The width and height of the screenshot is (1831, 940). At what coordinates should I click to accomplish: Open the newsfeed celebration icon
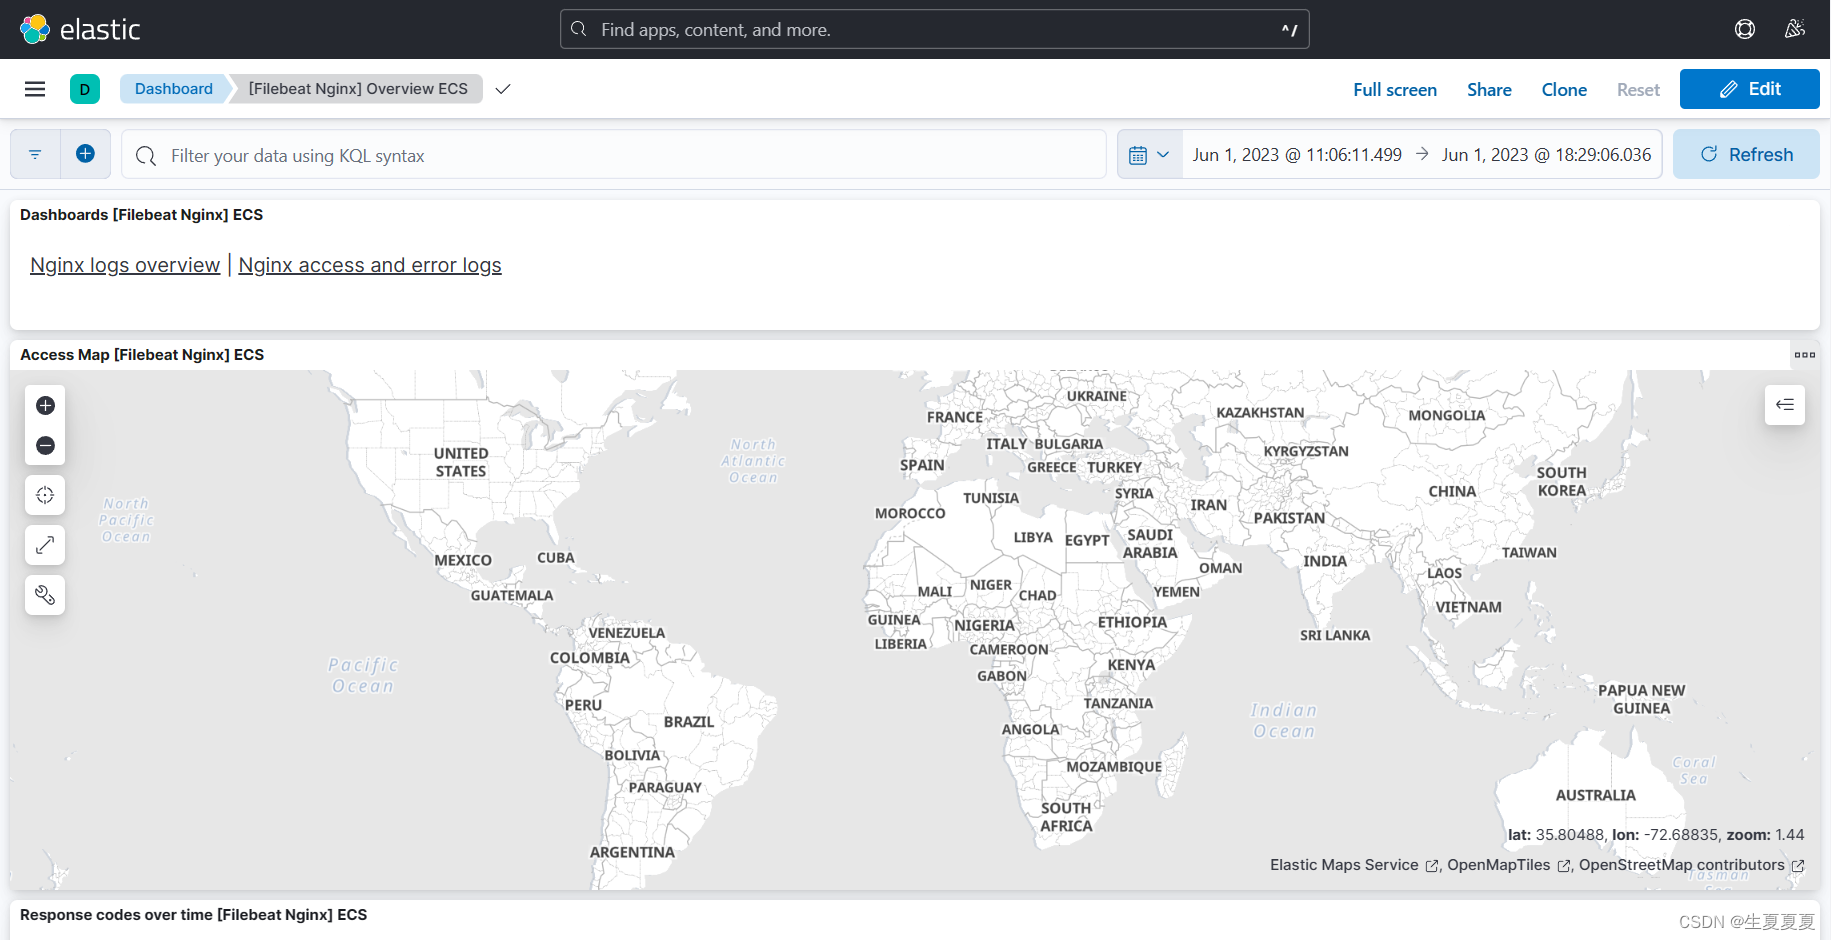pos(1795,29)
